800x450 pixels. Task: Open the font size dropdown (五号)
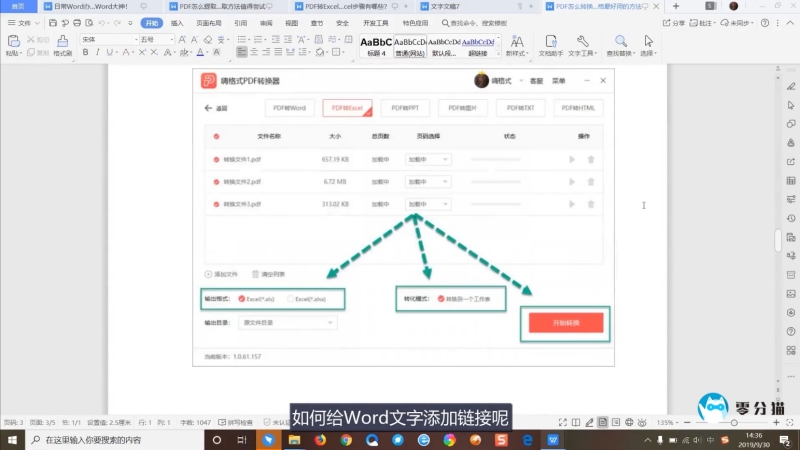pyautogui.click(x=158, y=39)
